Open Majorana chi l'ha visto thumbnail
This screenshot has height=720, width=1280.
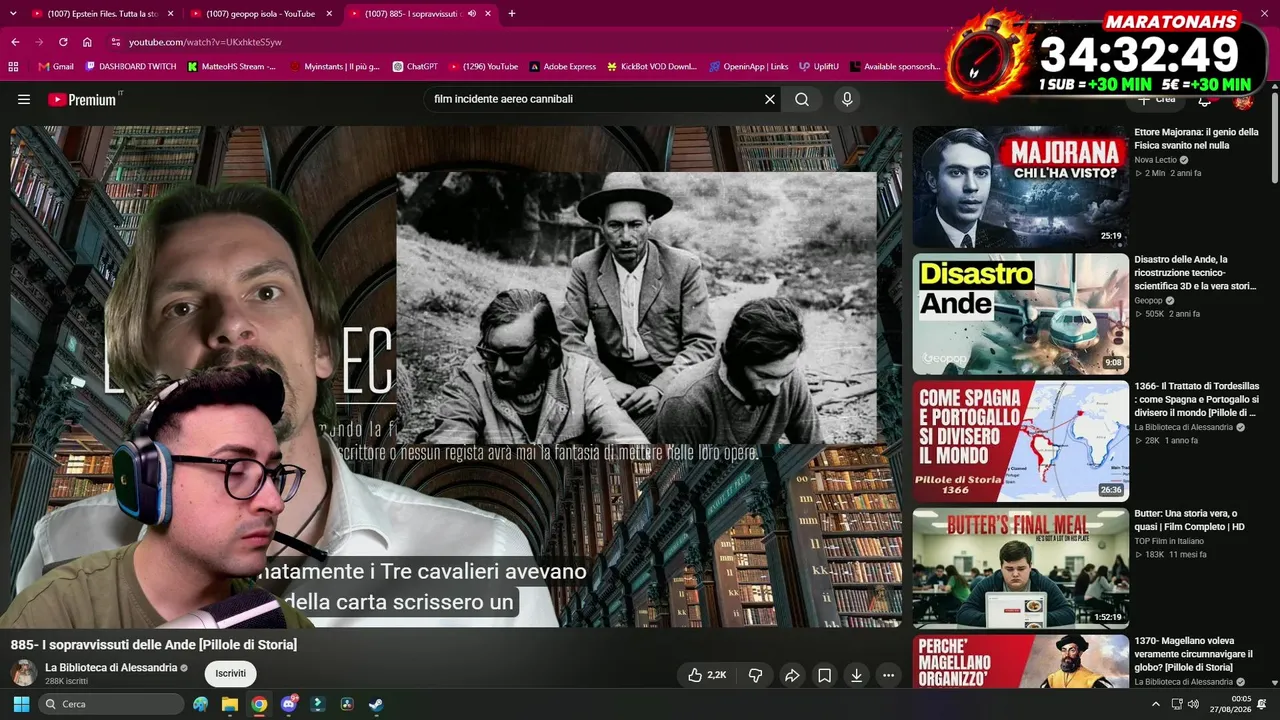coord(1020,187)
